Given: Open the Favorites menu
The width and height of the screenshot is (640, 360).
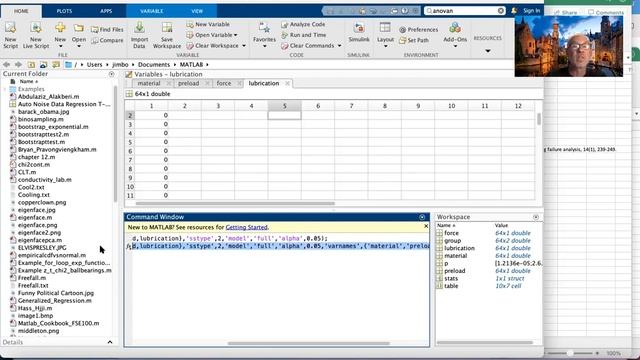Looking at the screenshot, I should point(264,35).
